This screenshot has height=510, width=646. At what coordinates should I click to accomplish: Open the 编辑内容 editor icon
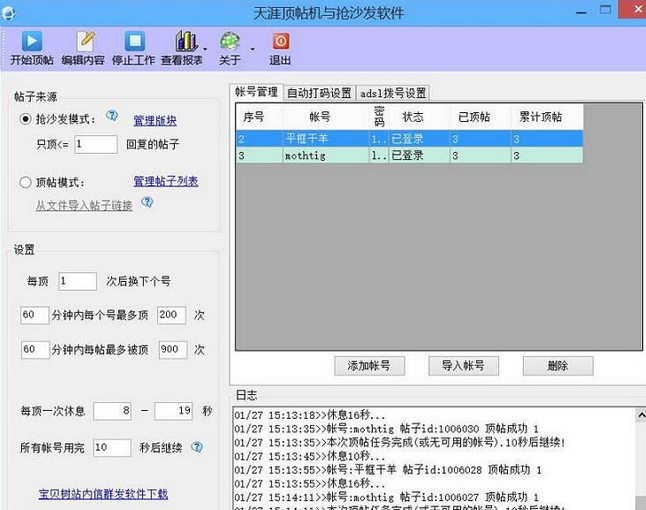pos(85,41)
